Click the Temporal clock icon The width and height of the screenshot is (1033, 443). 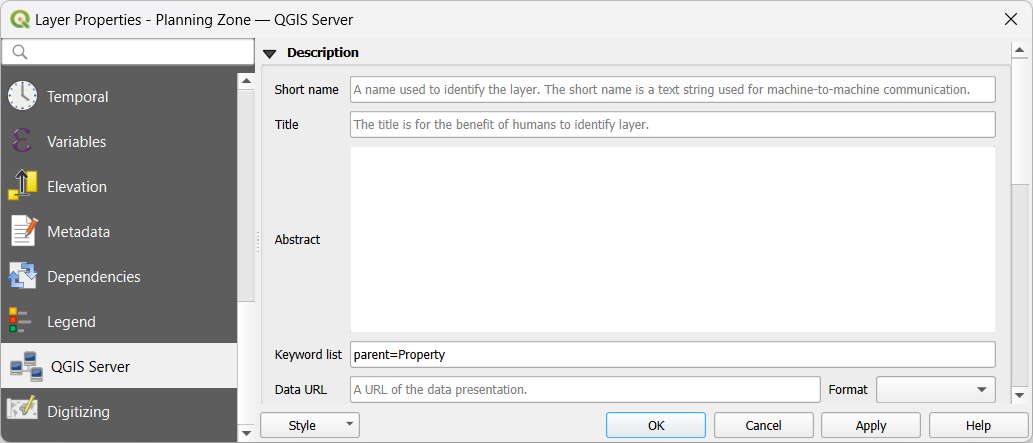22,96
